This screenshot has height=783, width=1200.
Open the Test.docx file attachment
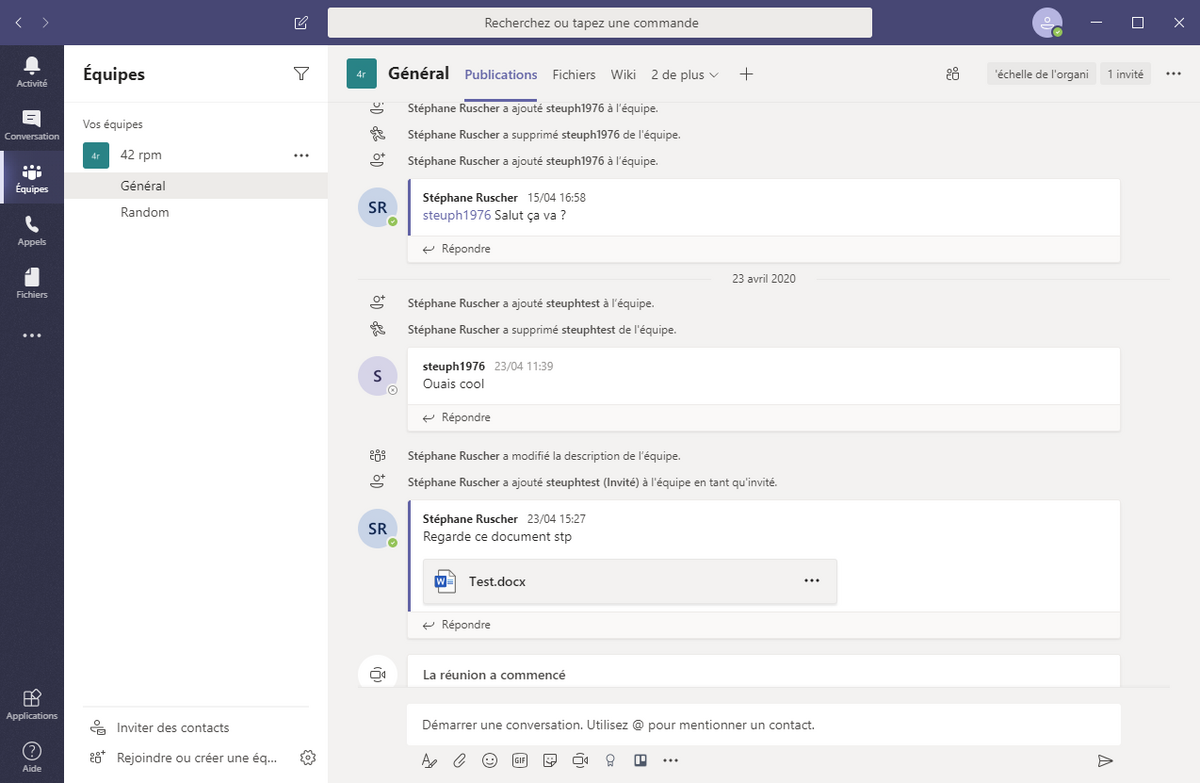pyautogui.click(x=630, y=581)
